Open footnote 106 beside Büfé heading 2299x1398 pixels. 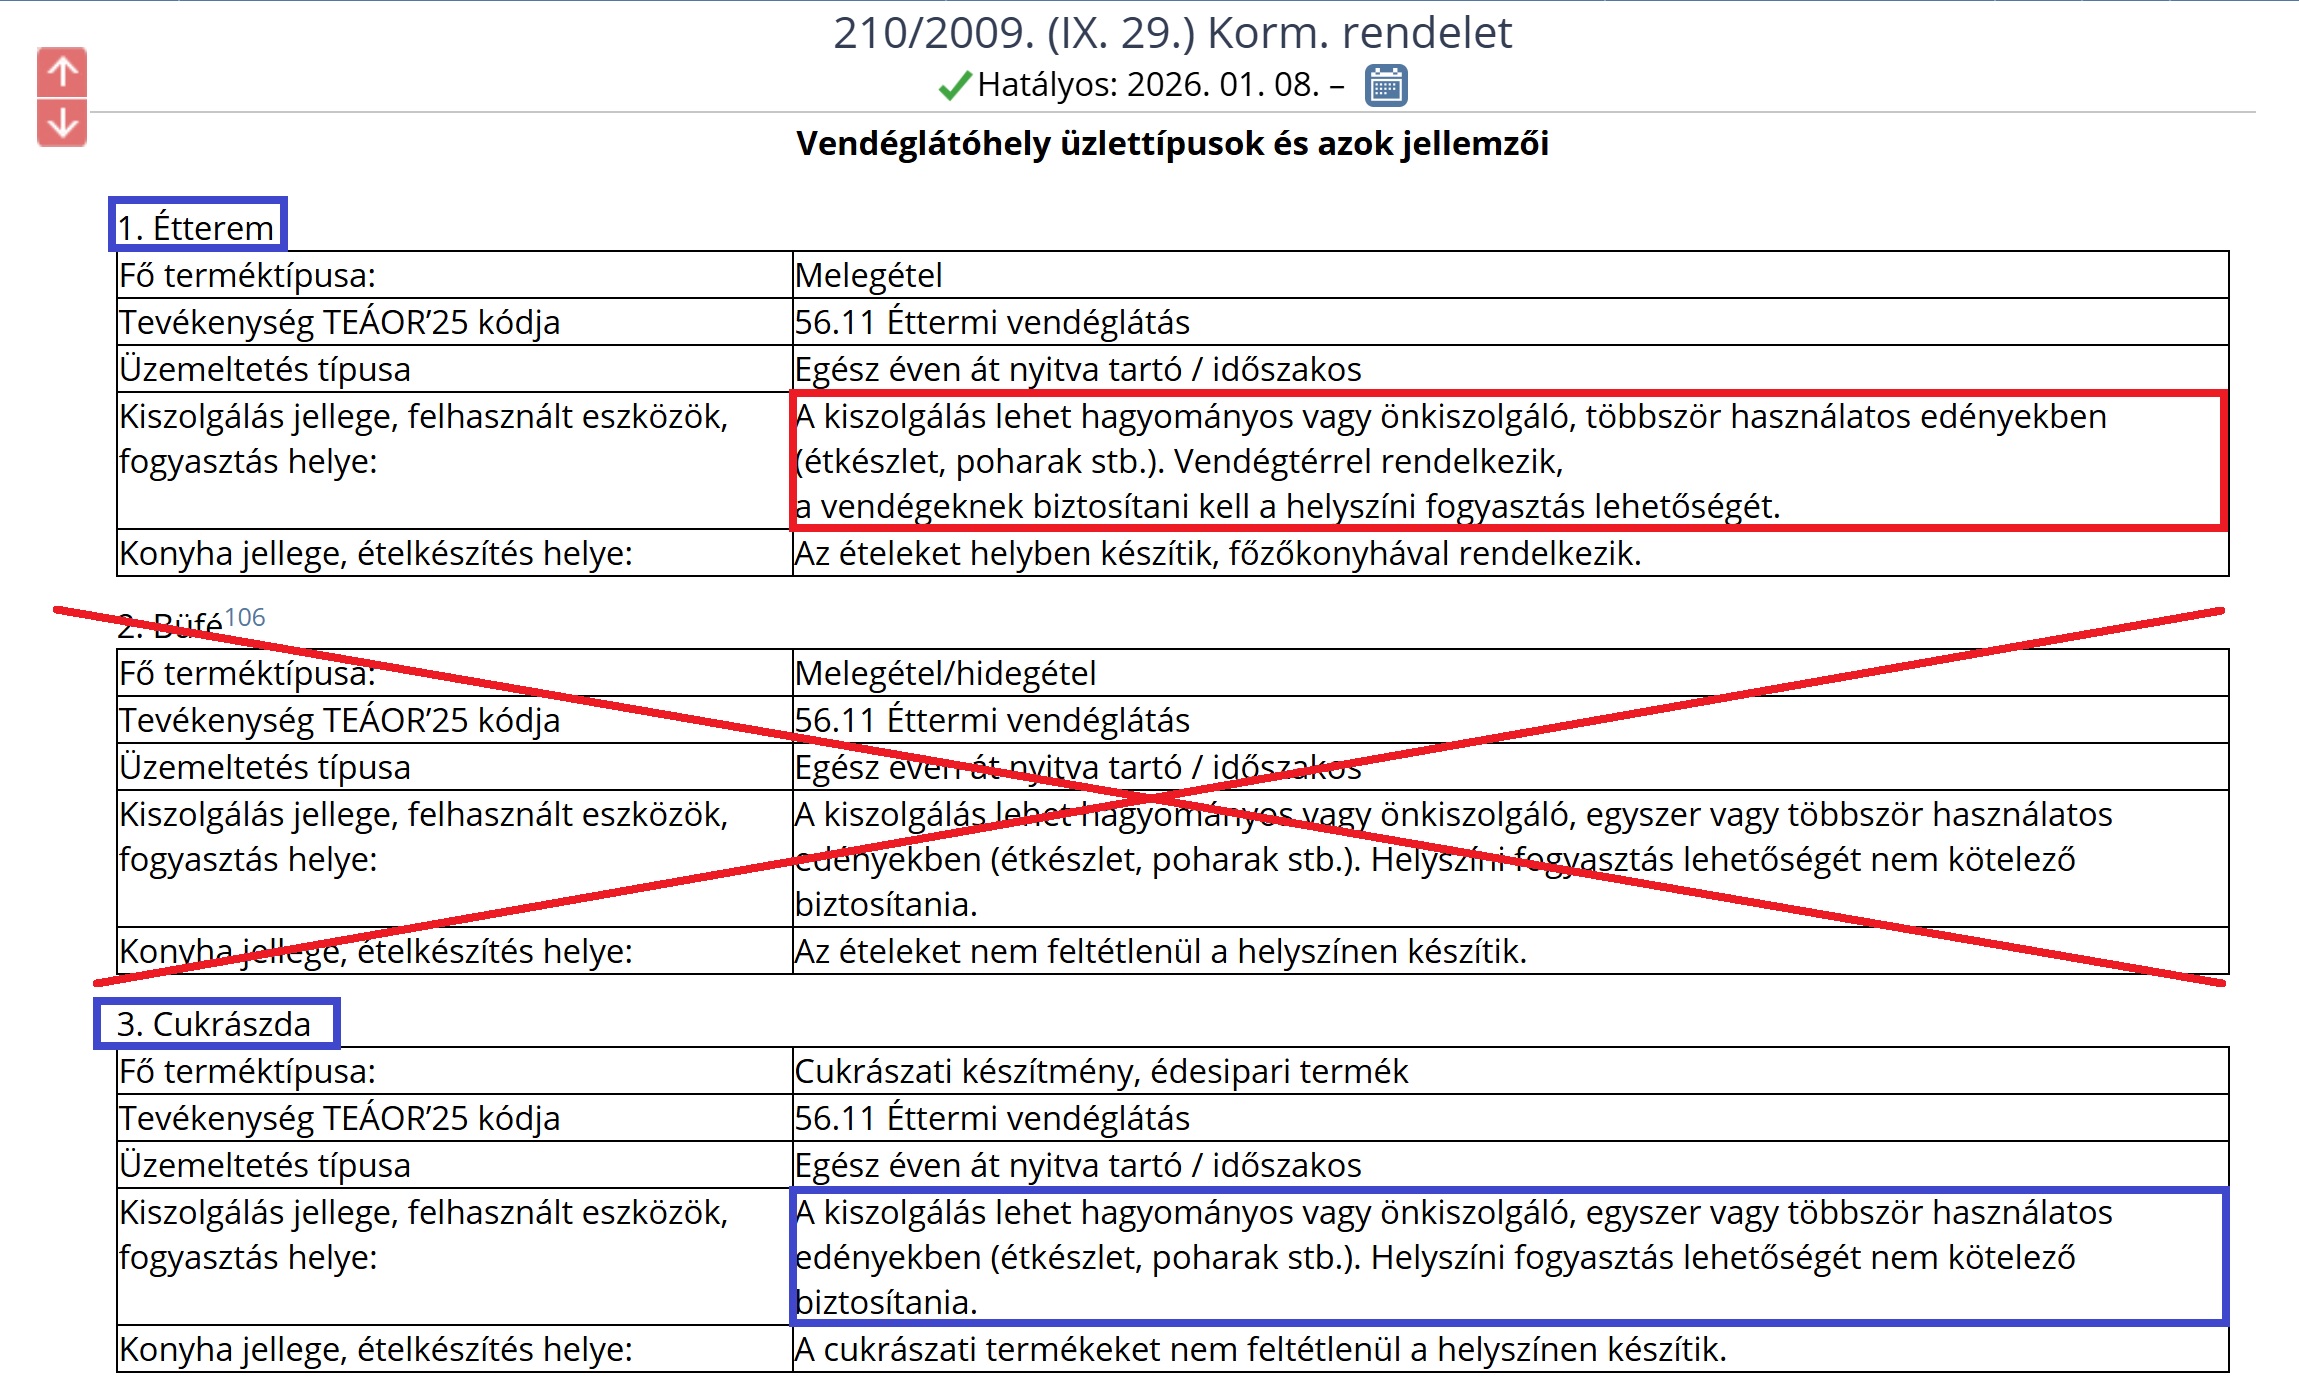pos(245,617)
